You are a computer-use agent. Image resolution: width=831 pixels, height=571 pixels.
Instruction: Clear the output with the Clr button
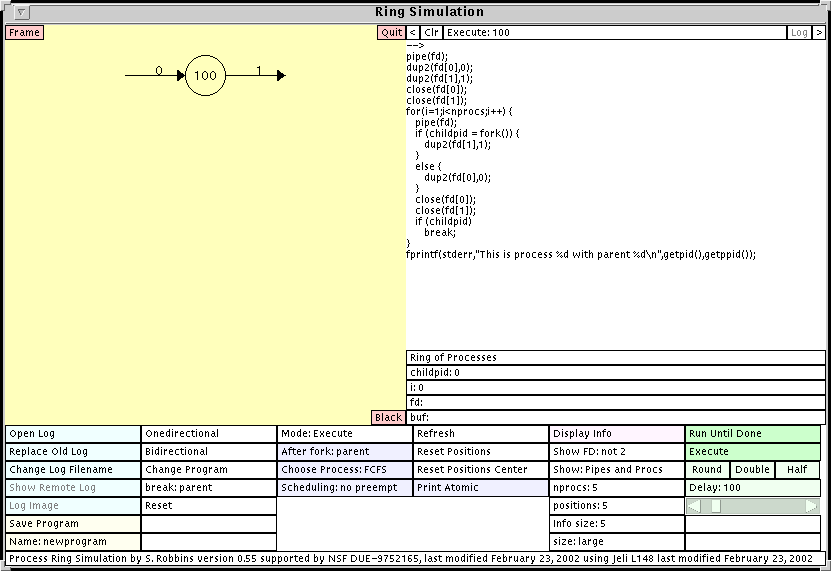pos(431,32)
